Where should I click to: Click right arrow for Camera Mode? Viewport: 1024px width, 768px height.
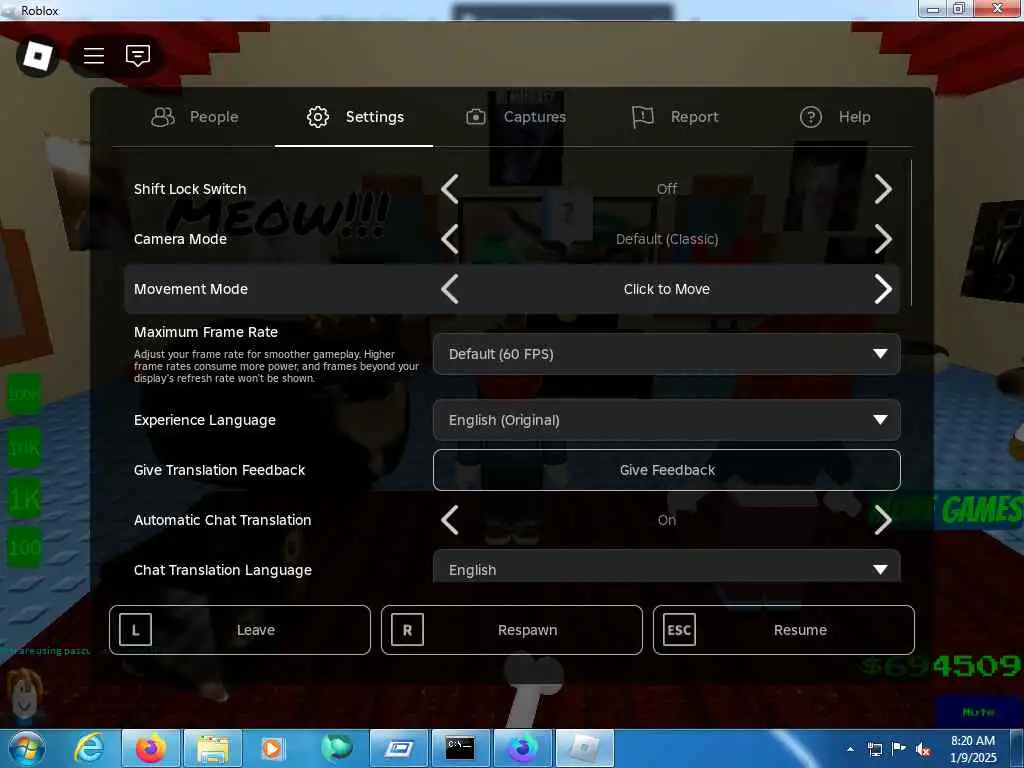click(883, 239)
